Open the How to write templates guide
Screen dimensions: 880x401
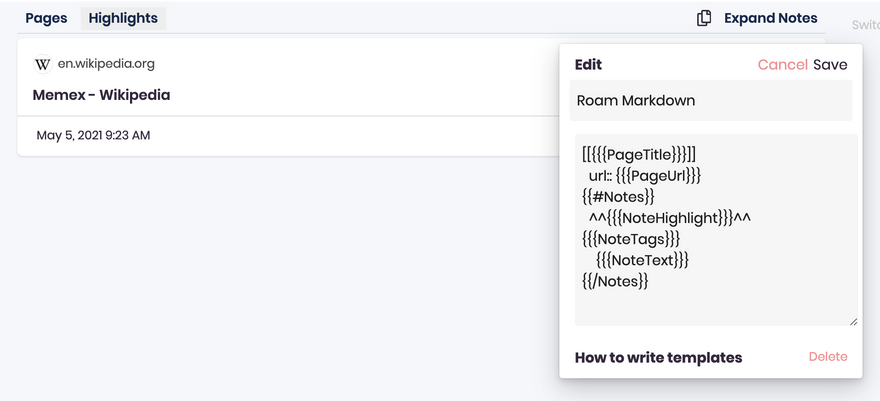(x=658, y=357)
